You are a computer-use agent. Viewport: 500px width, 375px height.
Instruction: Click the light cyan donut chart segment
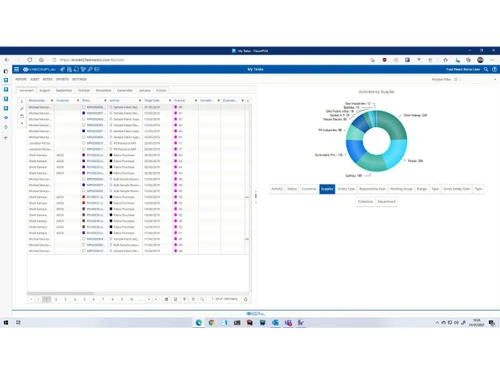point(395,154)
